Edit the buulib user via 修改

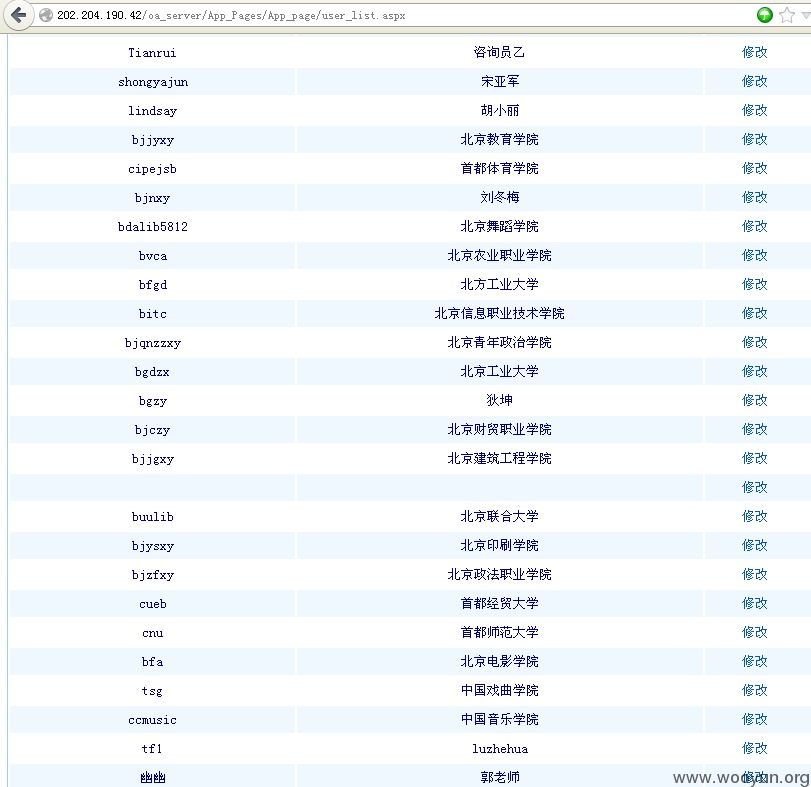(x=755, y=516)
